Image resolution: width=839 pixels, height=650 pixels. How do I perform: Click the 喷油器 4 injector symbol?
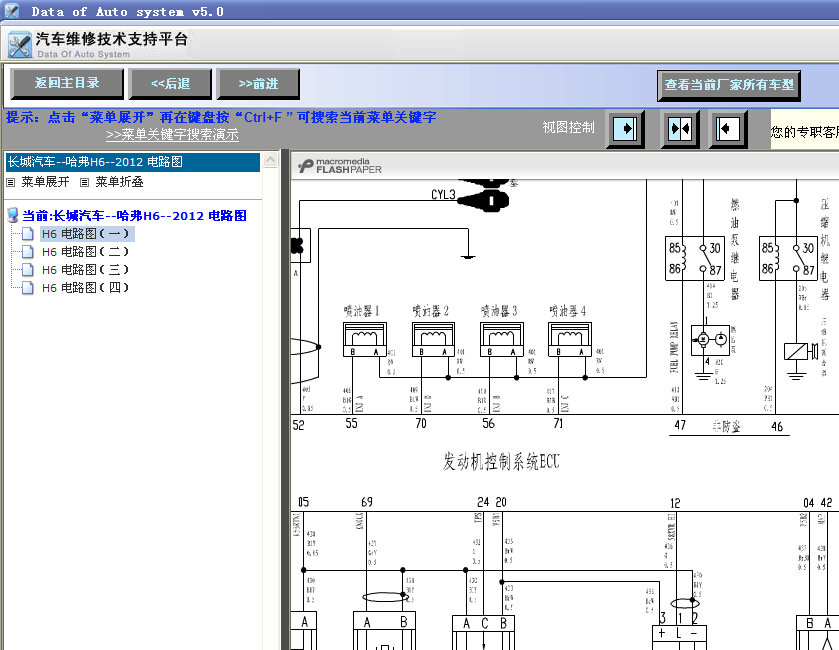tap(570, 339)
